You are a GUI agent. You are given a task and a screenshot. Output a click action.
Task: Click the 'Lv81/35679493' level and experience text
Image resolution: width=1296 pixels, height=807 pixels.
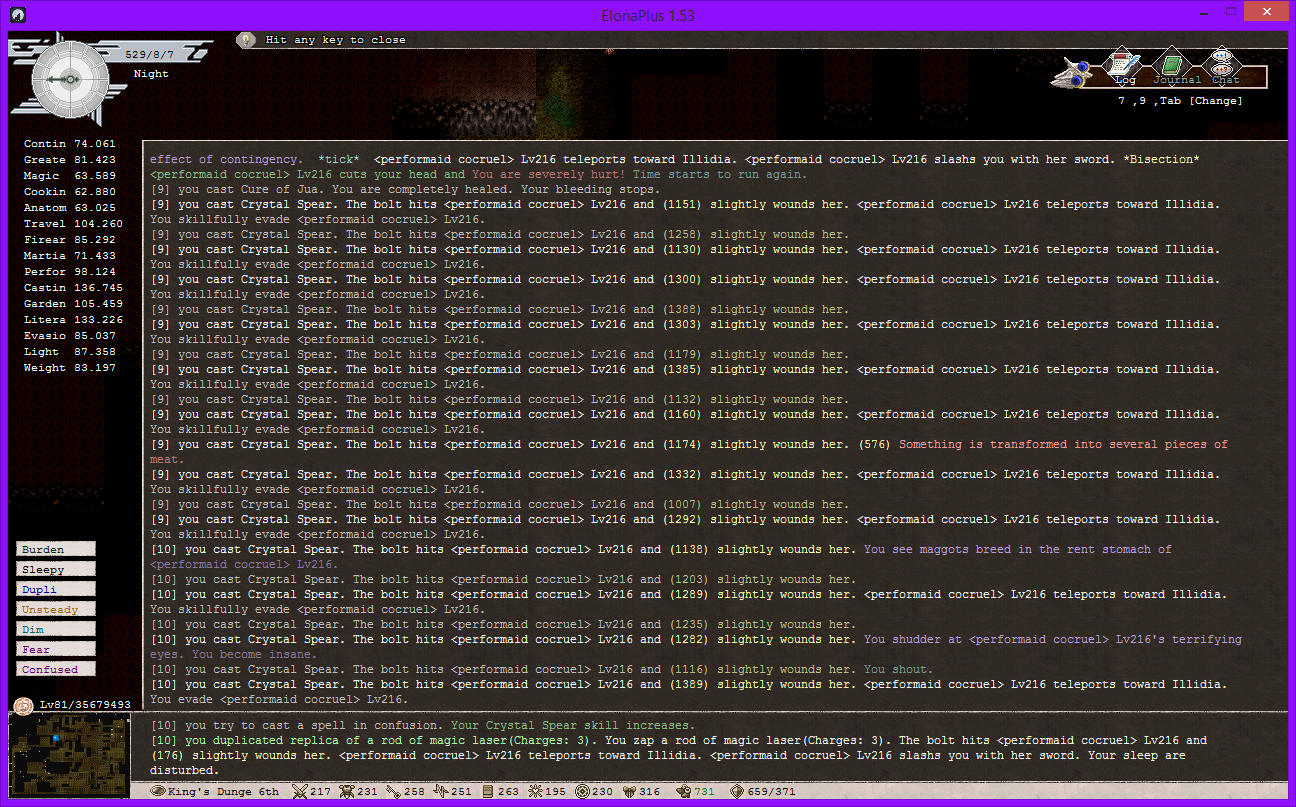[x=86, y=705]
